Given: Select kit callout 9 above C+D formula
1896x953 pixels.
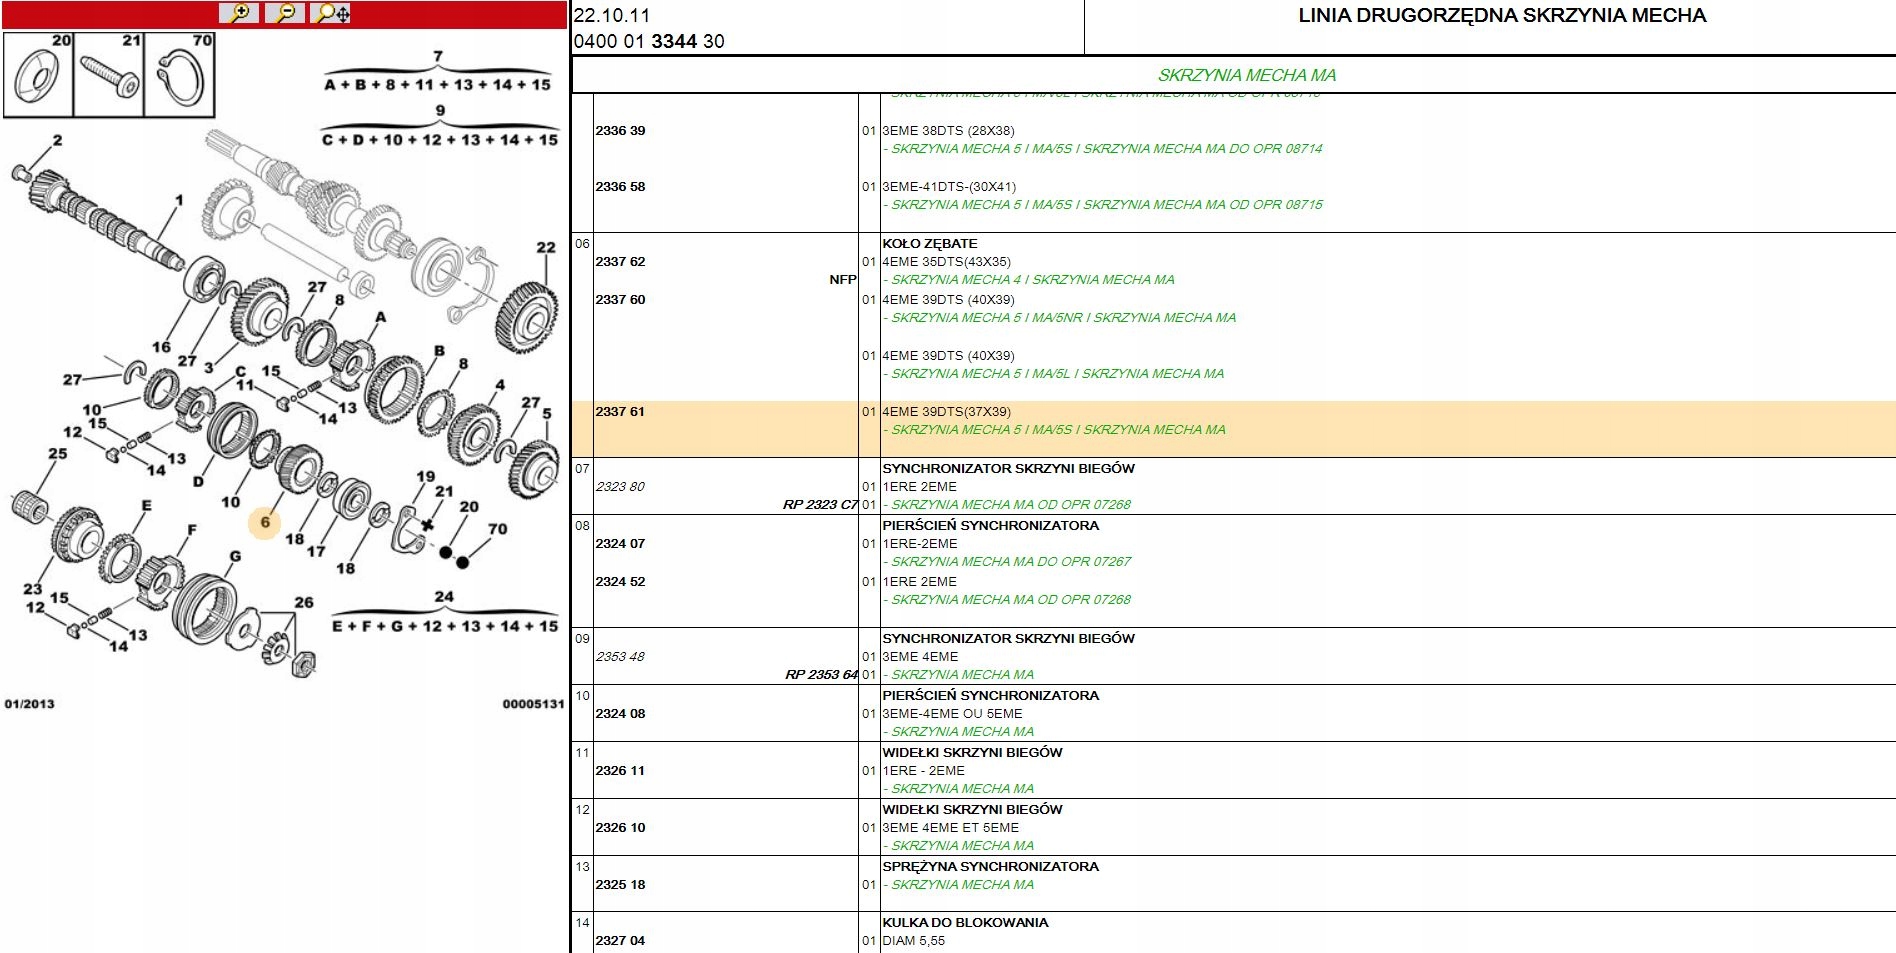Looking at the screenshot, I should (x=440, y=110).
